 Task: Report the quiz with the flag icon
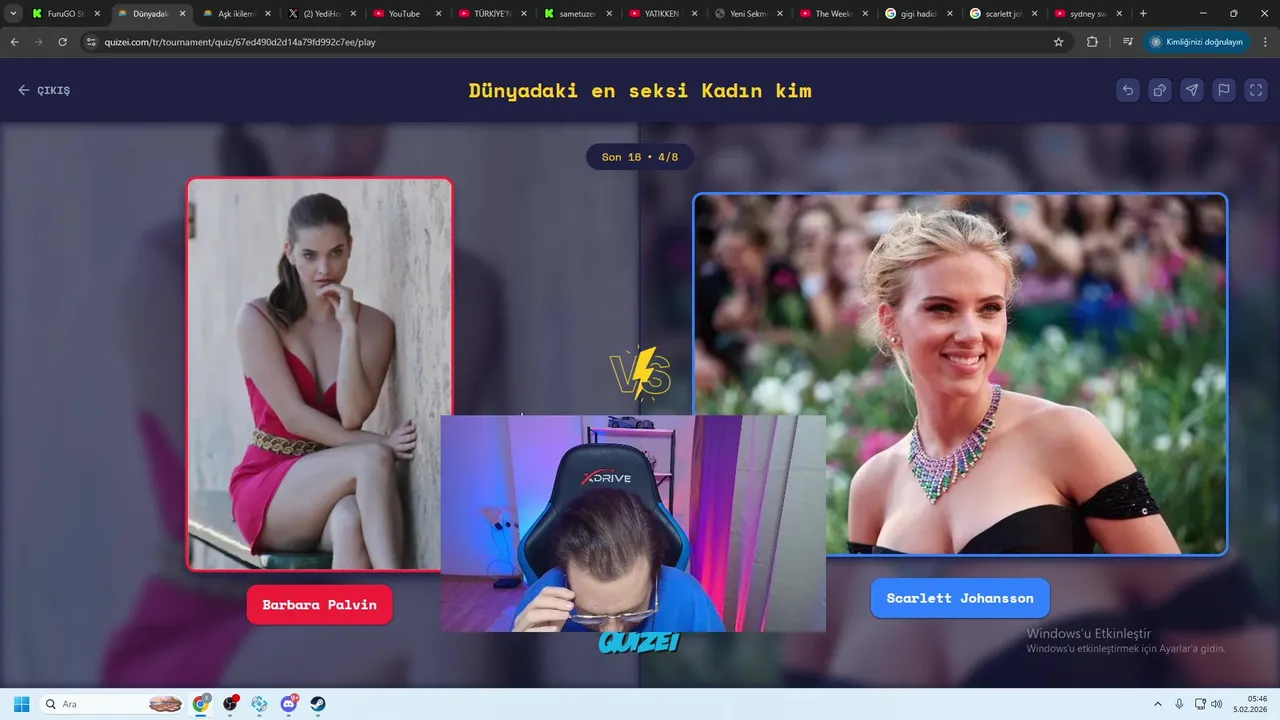(1224, 90)
